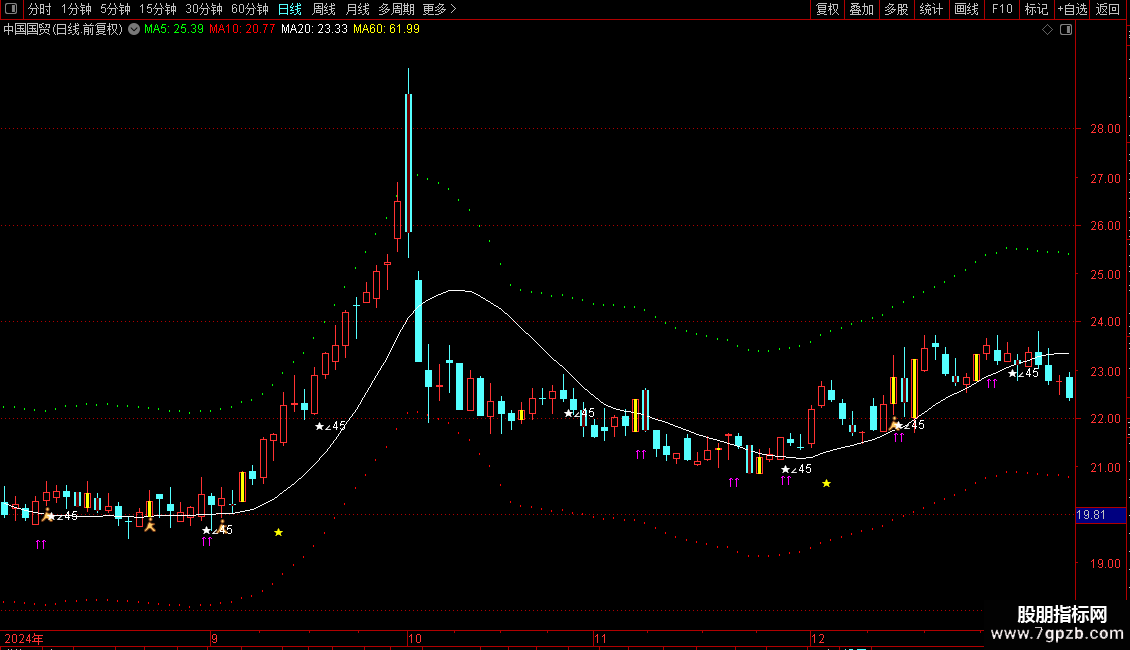
Task: Select the 5分钟 period tab
Action: (115, 9)
